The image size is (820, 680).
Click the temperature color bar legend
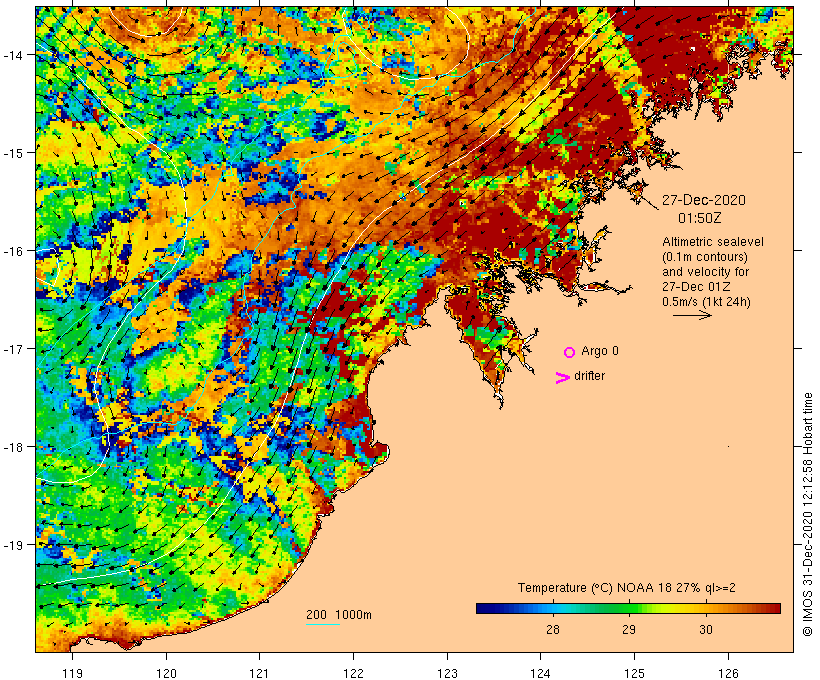[x=628, y=608]
